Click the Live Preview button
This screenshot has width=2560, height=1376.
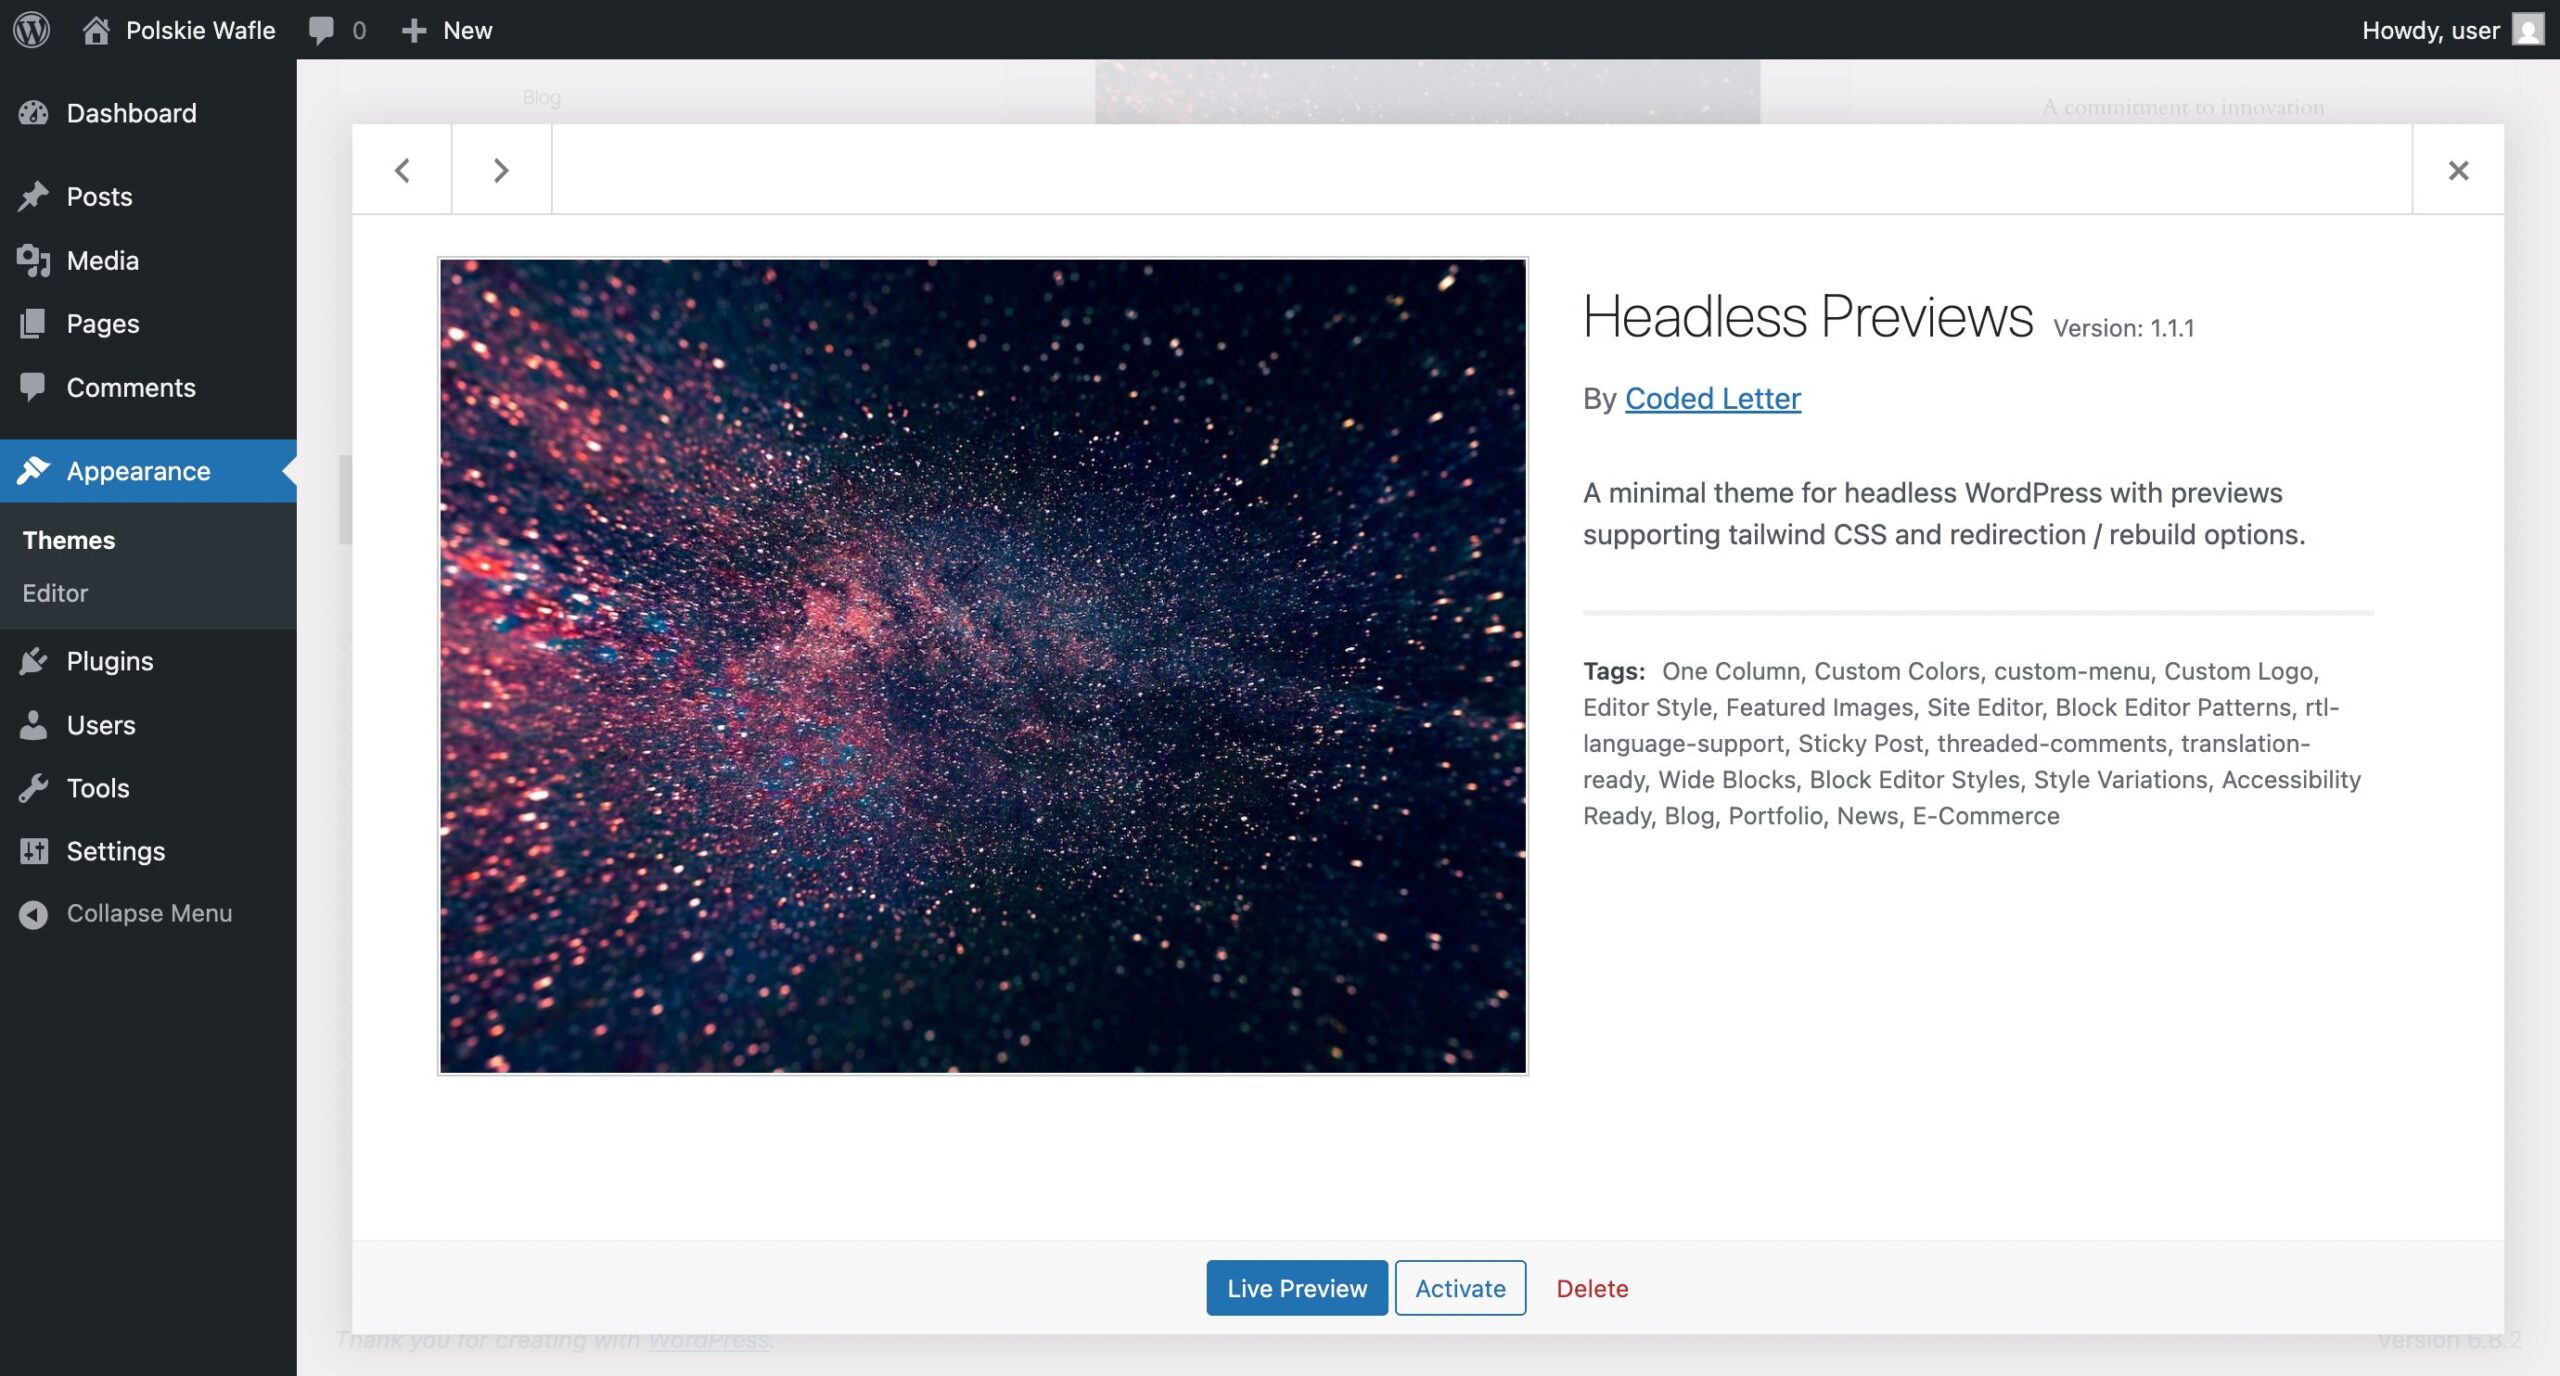(1296, 1288)
